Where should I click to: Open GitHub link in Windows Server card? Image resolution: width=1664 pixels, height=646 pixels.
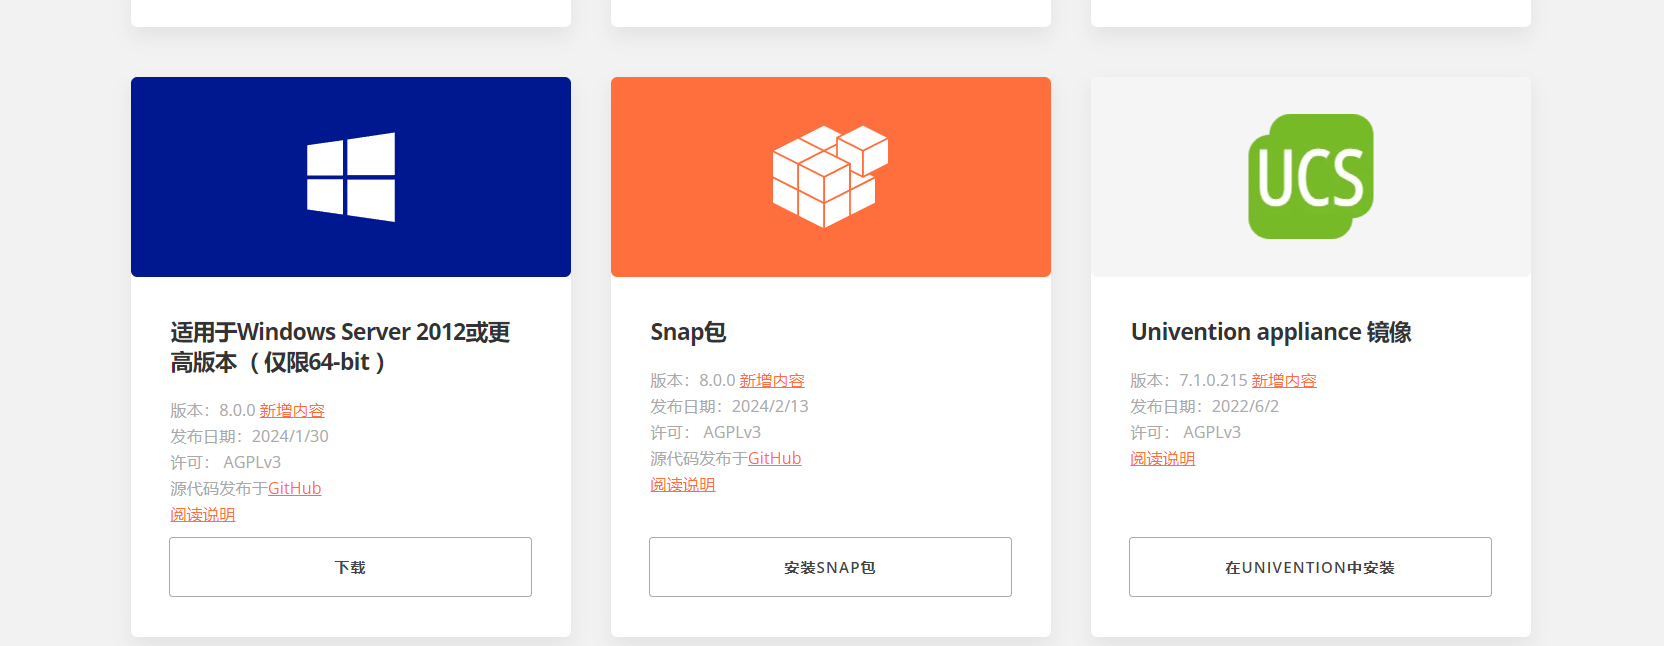294,488
